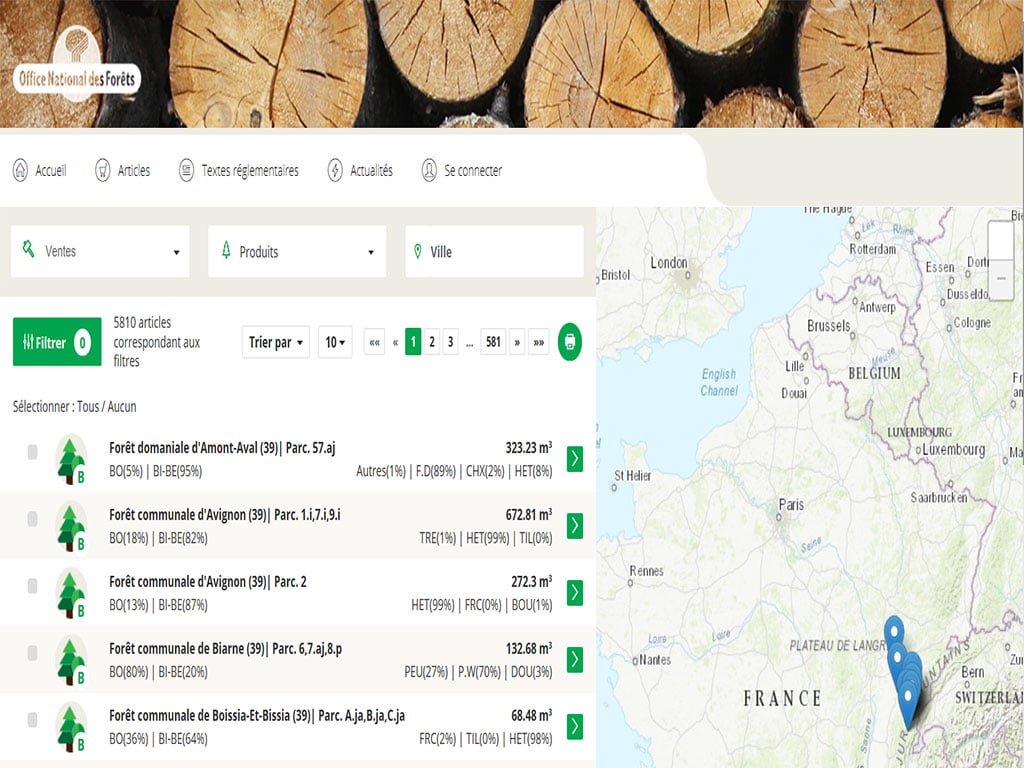Viewport: 1024px width, 768px height.
Task: Go to first page of results
Action: [374, 342]
